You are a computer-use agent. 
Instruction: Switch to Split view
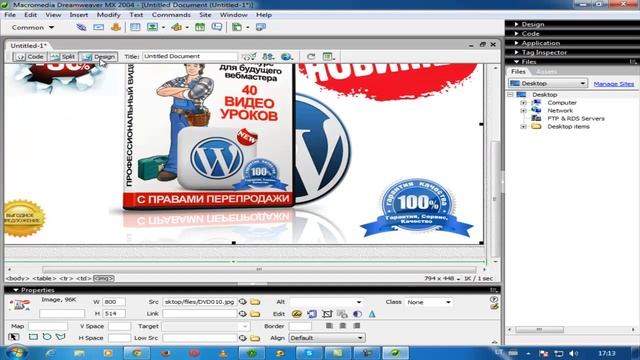point(62,57)
